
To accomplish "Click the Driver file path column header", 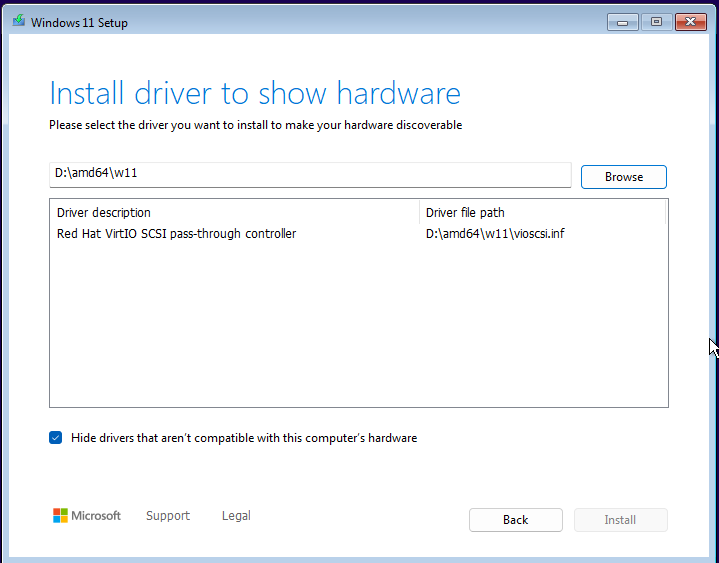I will coord(542,212).
